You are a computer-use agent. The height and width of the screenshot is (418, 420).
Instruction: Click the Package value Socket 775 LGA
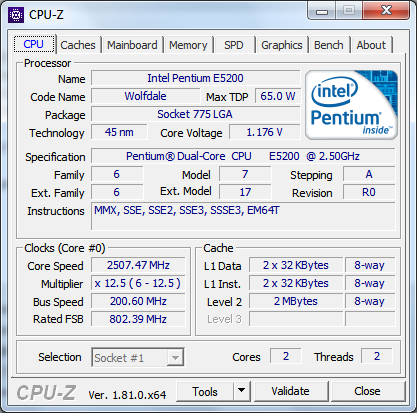tap(197, 115)
